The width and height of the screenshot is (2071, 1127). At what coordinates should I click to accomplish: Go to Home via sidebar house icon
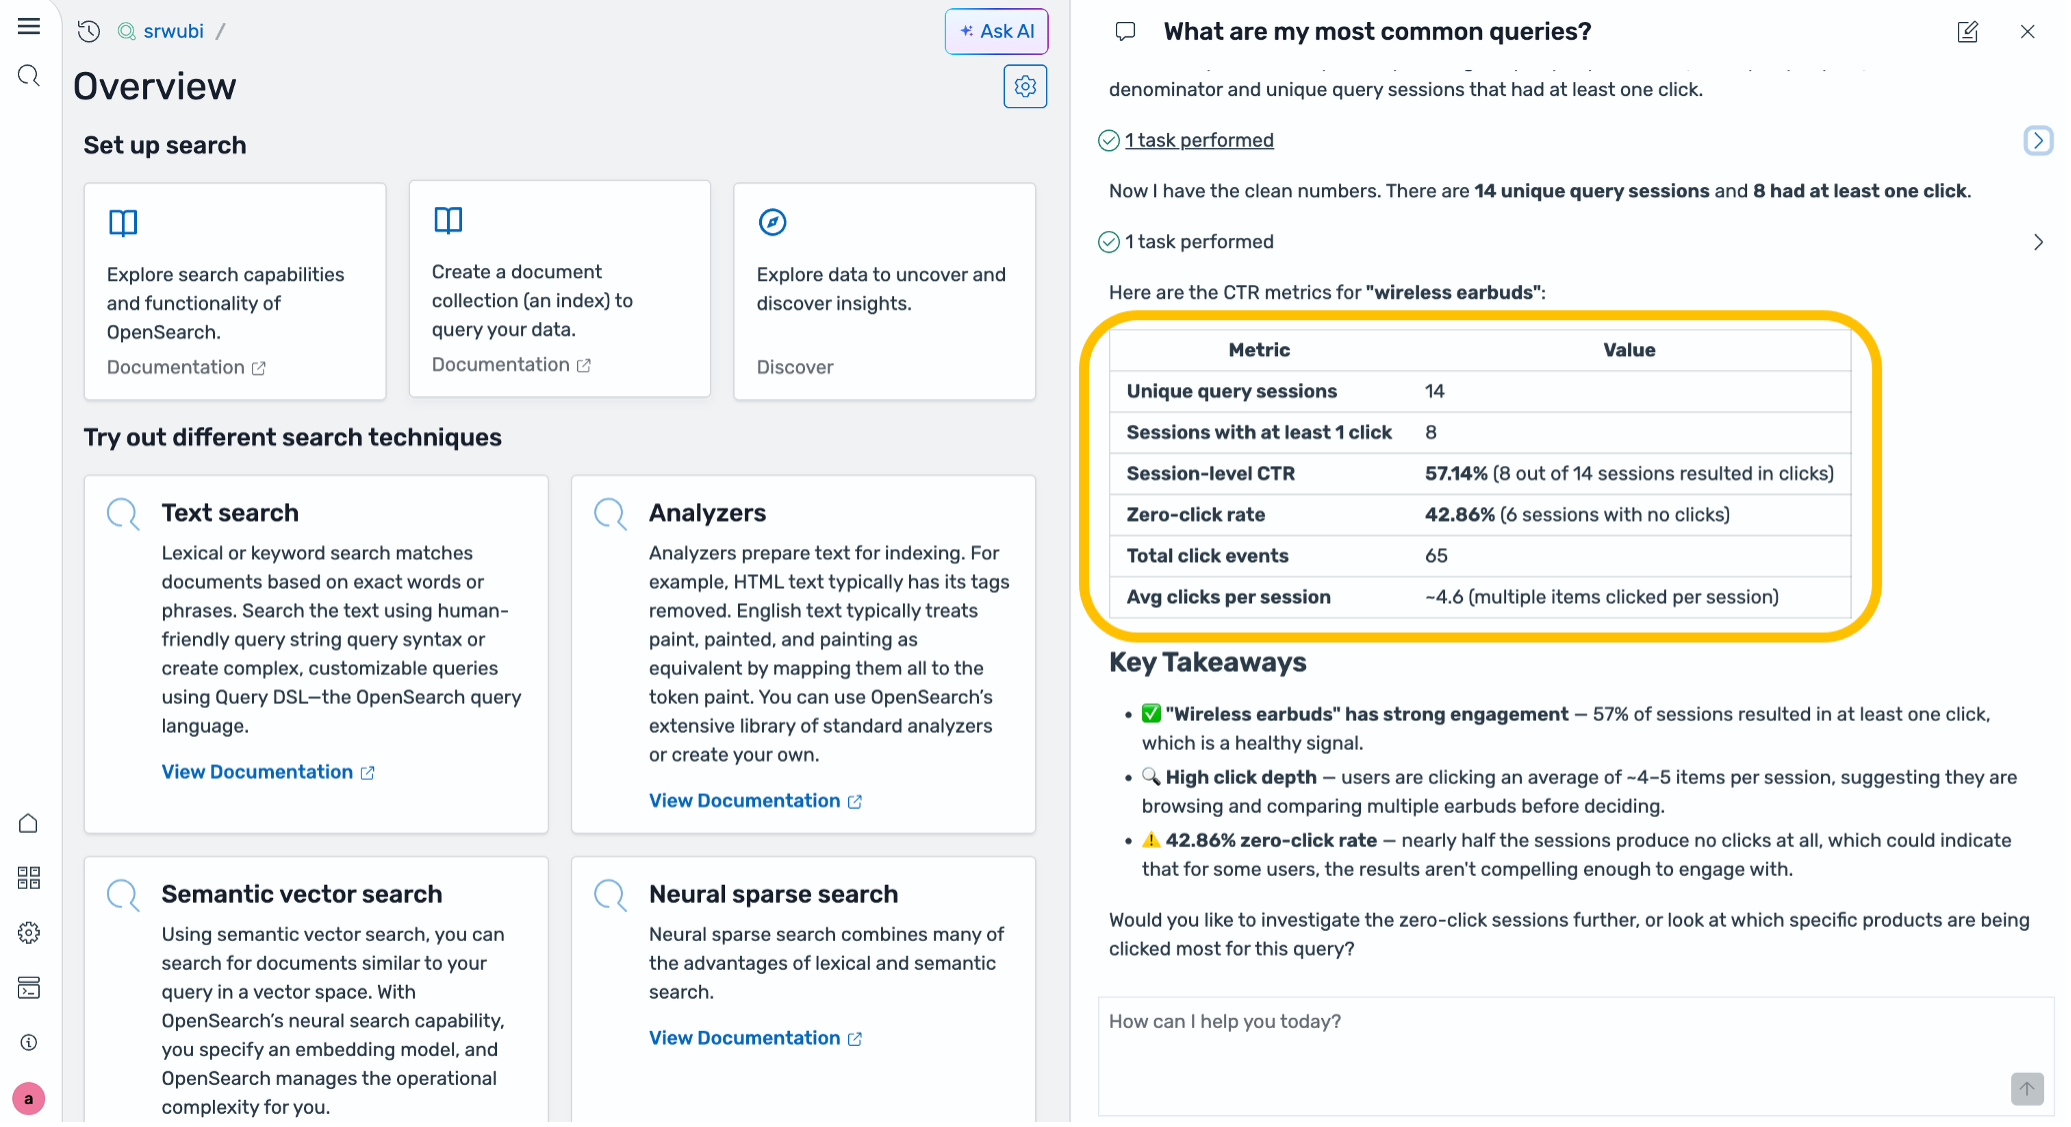point(29,823)
